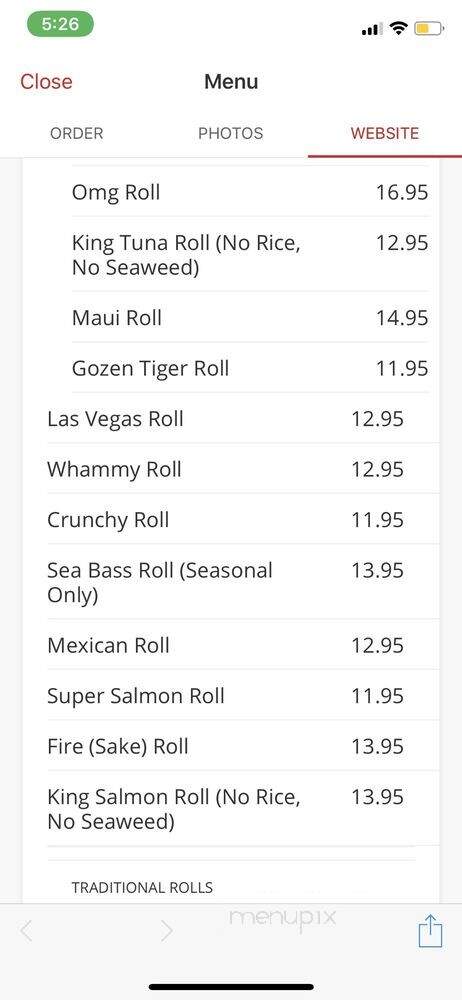
Task: Tap the Maui Roll price 14.95
Action: tap(401, 318)
